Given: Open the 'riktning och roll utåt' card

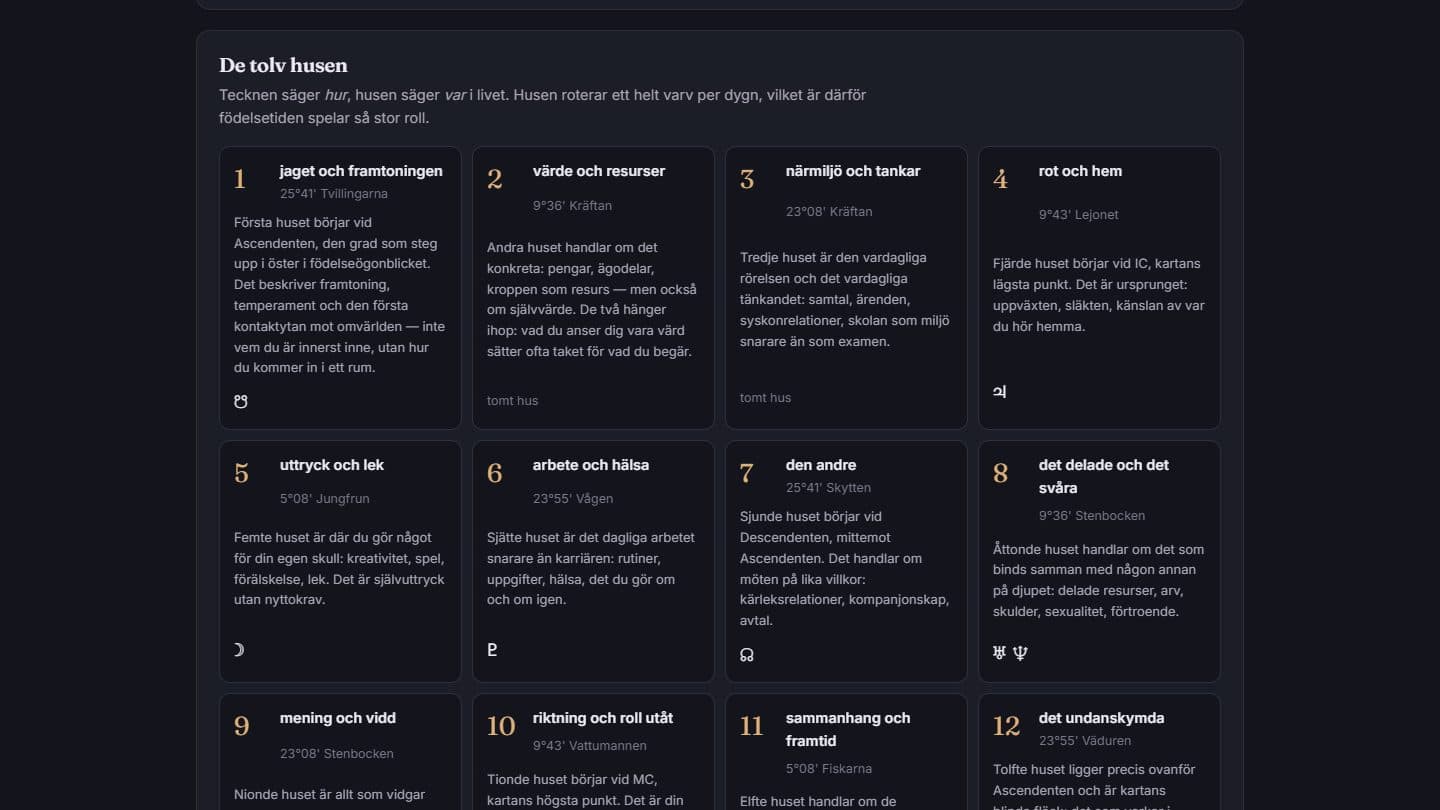Looking at the screenshot, I should point(593,752).
